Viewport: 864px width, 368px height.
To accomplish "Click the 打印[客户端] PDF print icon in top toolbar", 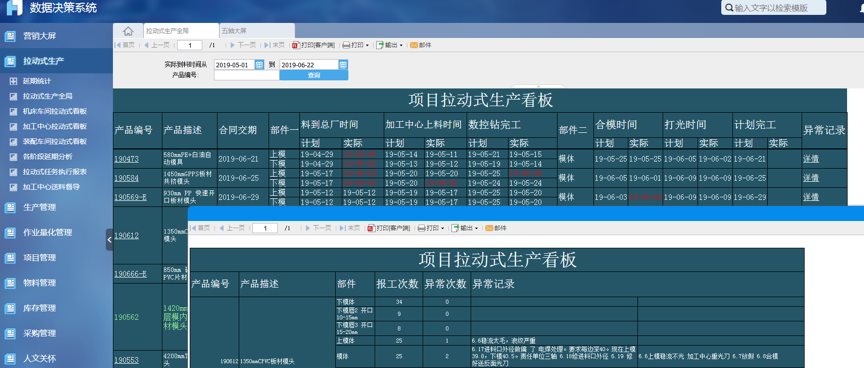I will coord(295,45).
